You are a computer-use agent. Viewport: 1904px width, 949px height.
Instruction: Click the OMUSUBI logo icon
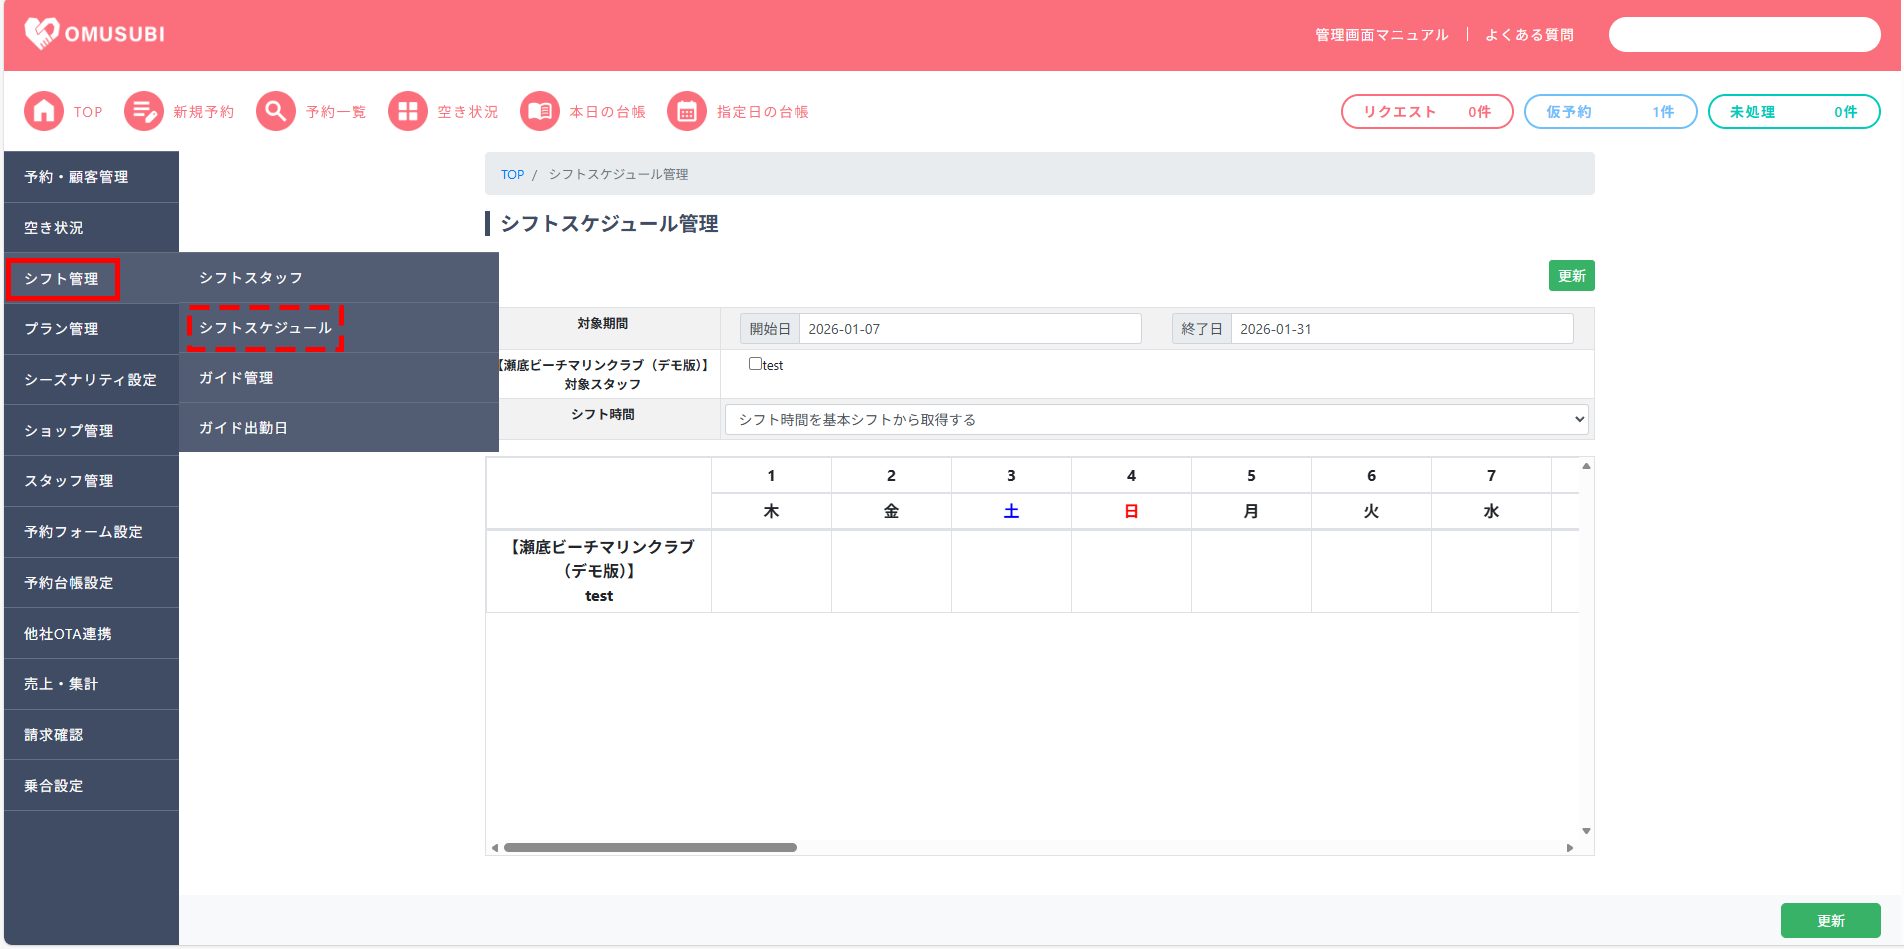42,34
